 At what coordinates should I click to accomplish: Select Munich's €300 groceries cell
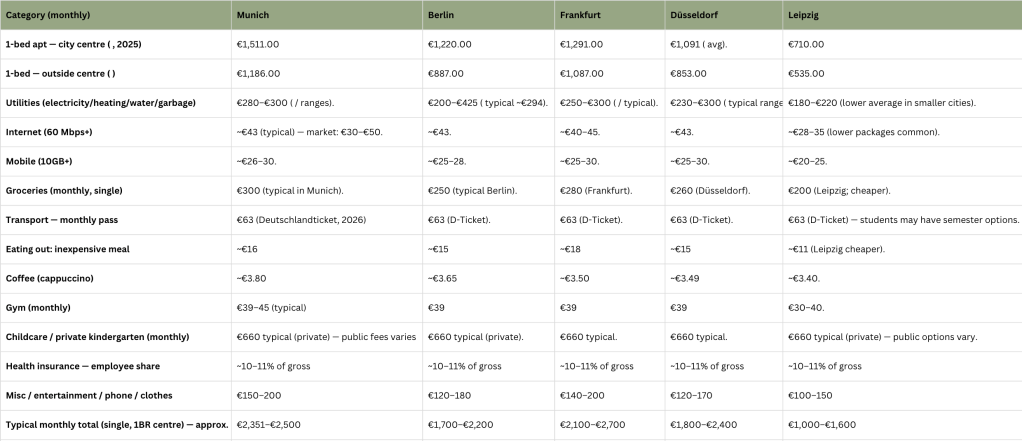click(290, 191)
